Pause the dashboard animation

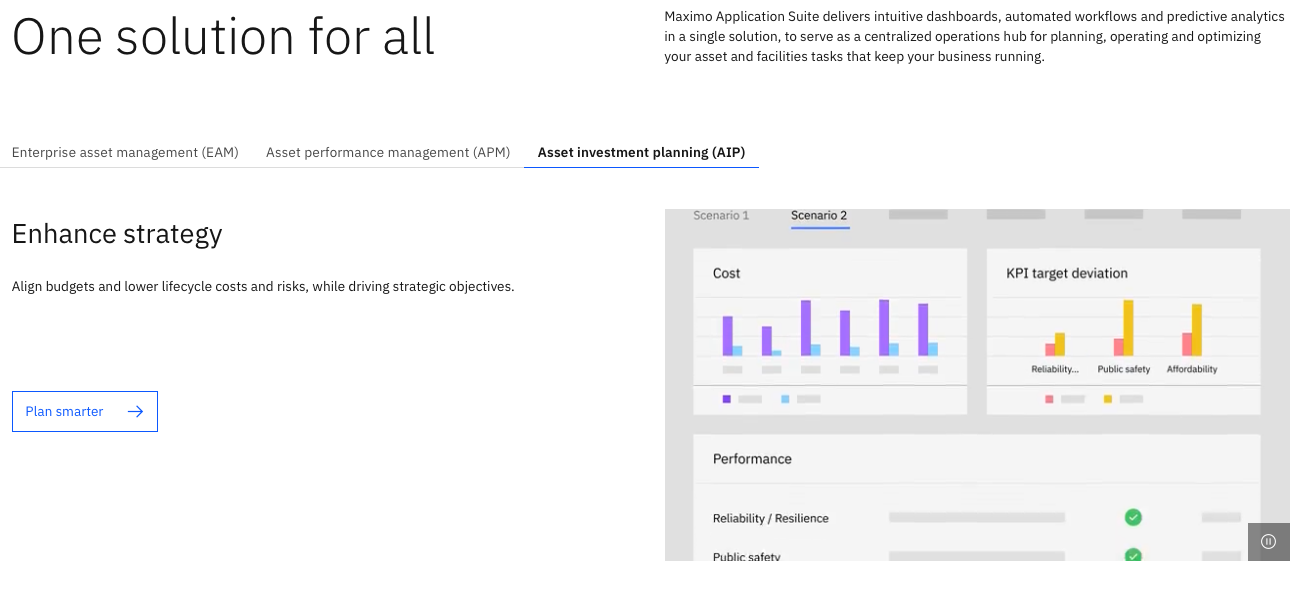[1268, 541]
